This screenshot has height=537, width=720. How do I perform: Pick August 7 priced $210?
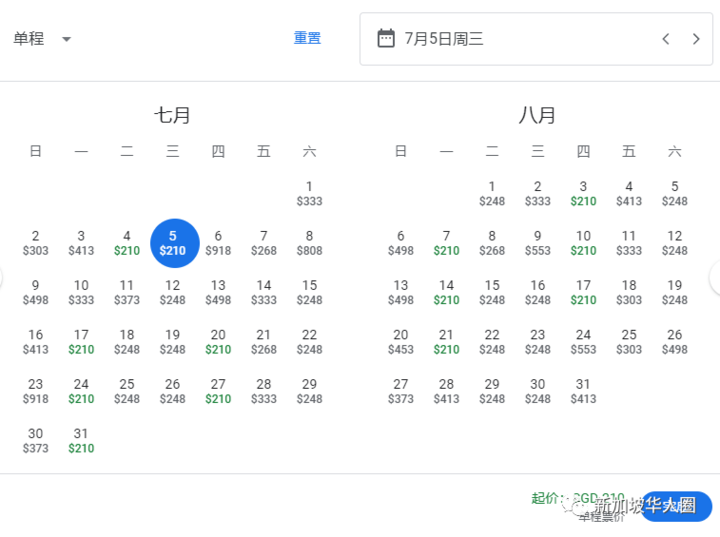(446, 243)
